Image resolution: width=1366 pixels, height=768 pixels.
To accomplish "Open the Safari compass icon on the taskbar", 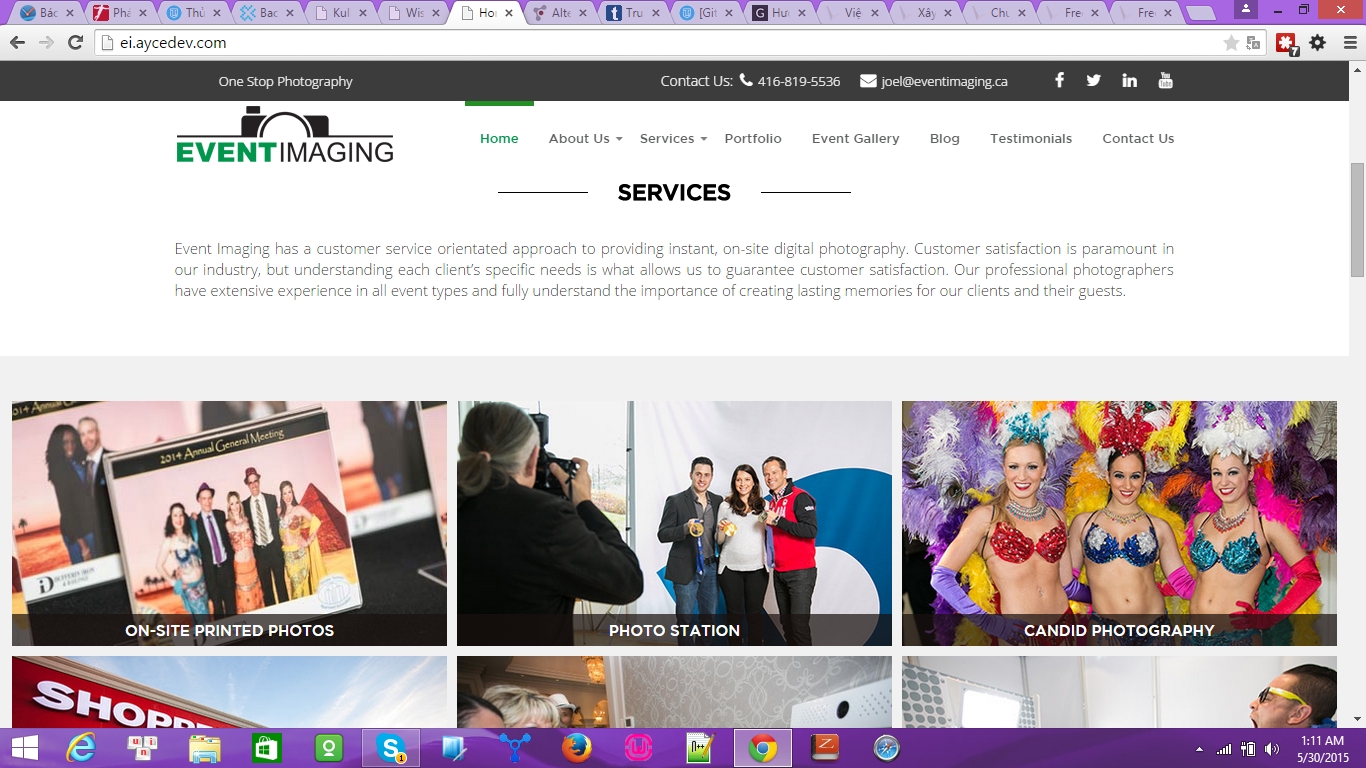I will [887, 748].
